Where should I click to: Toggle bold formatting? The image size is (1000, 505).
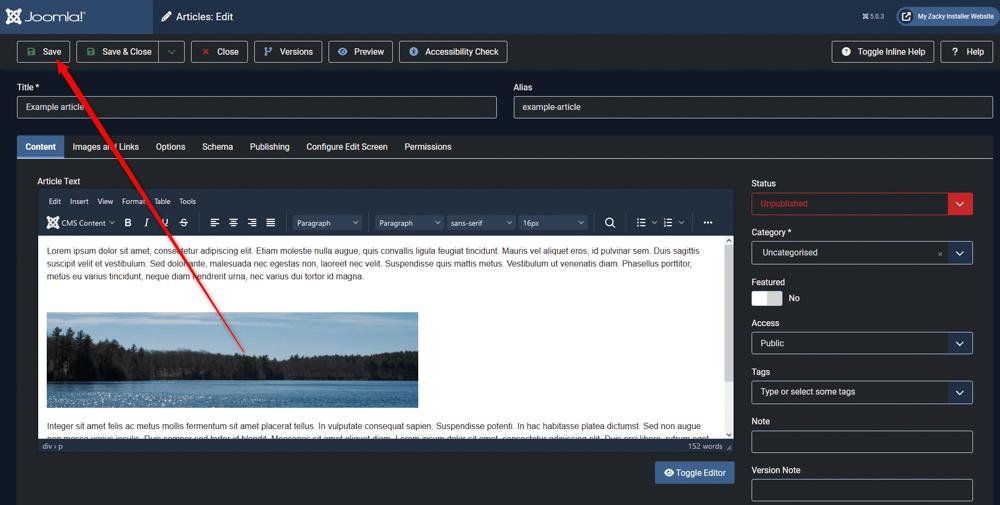[128, 223]
